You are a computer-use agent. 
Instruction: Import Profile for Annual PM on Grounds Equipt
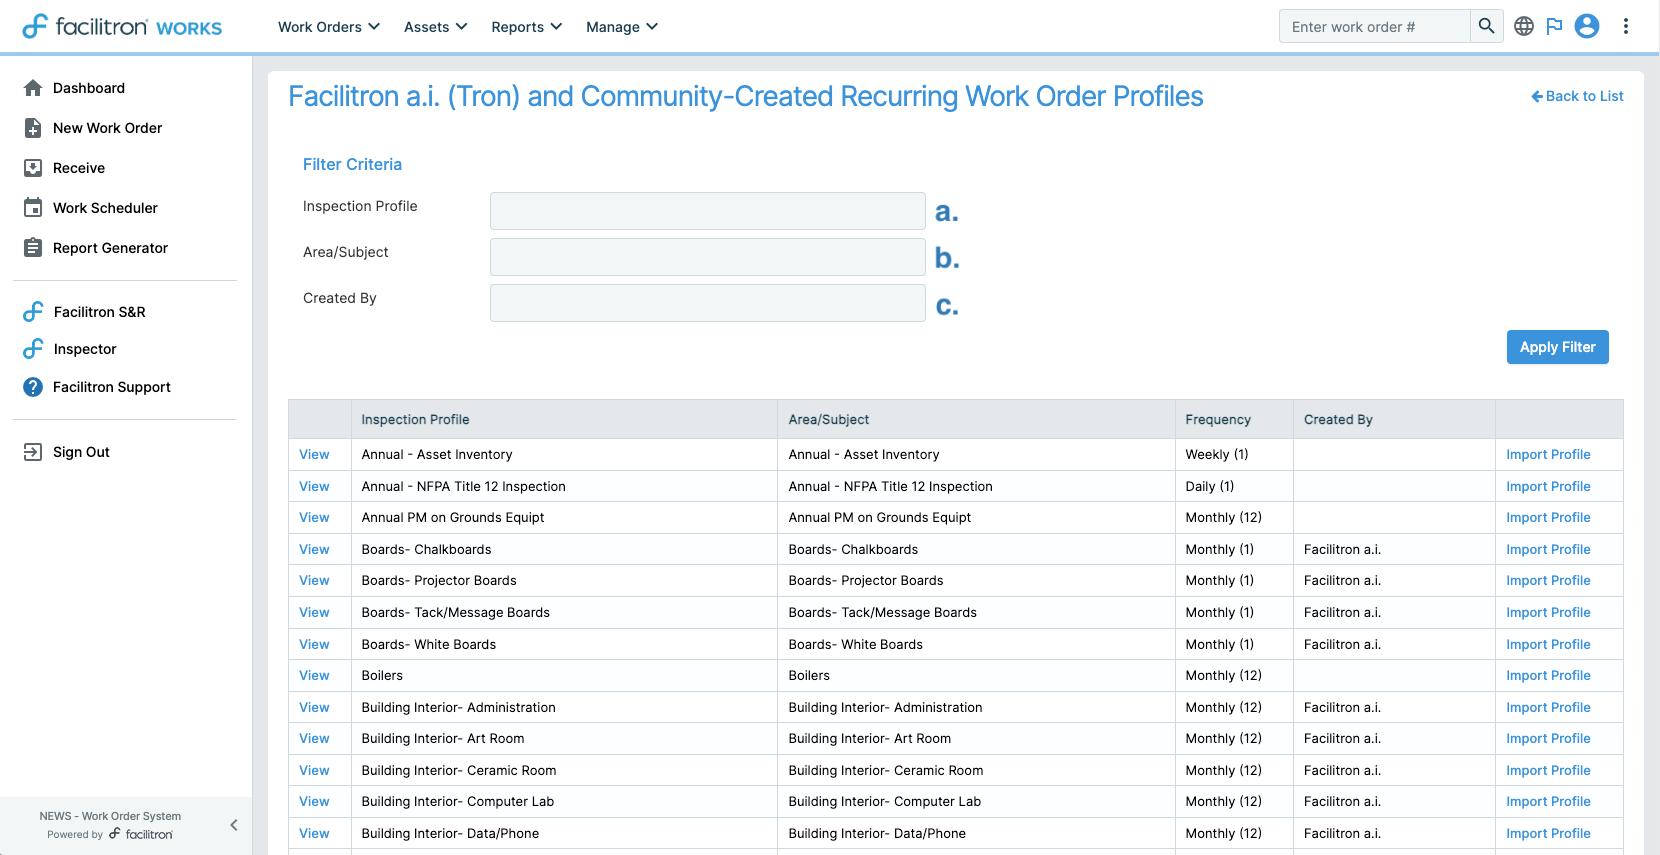1548,517
